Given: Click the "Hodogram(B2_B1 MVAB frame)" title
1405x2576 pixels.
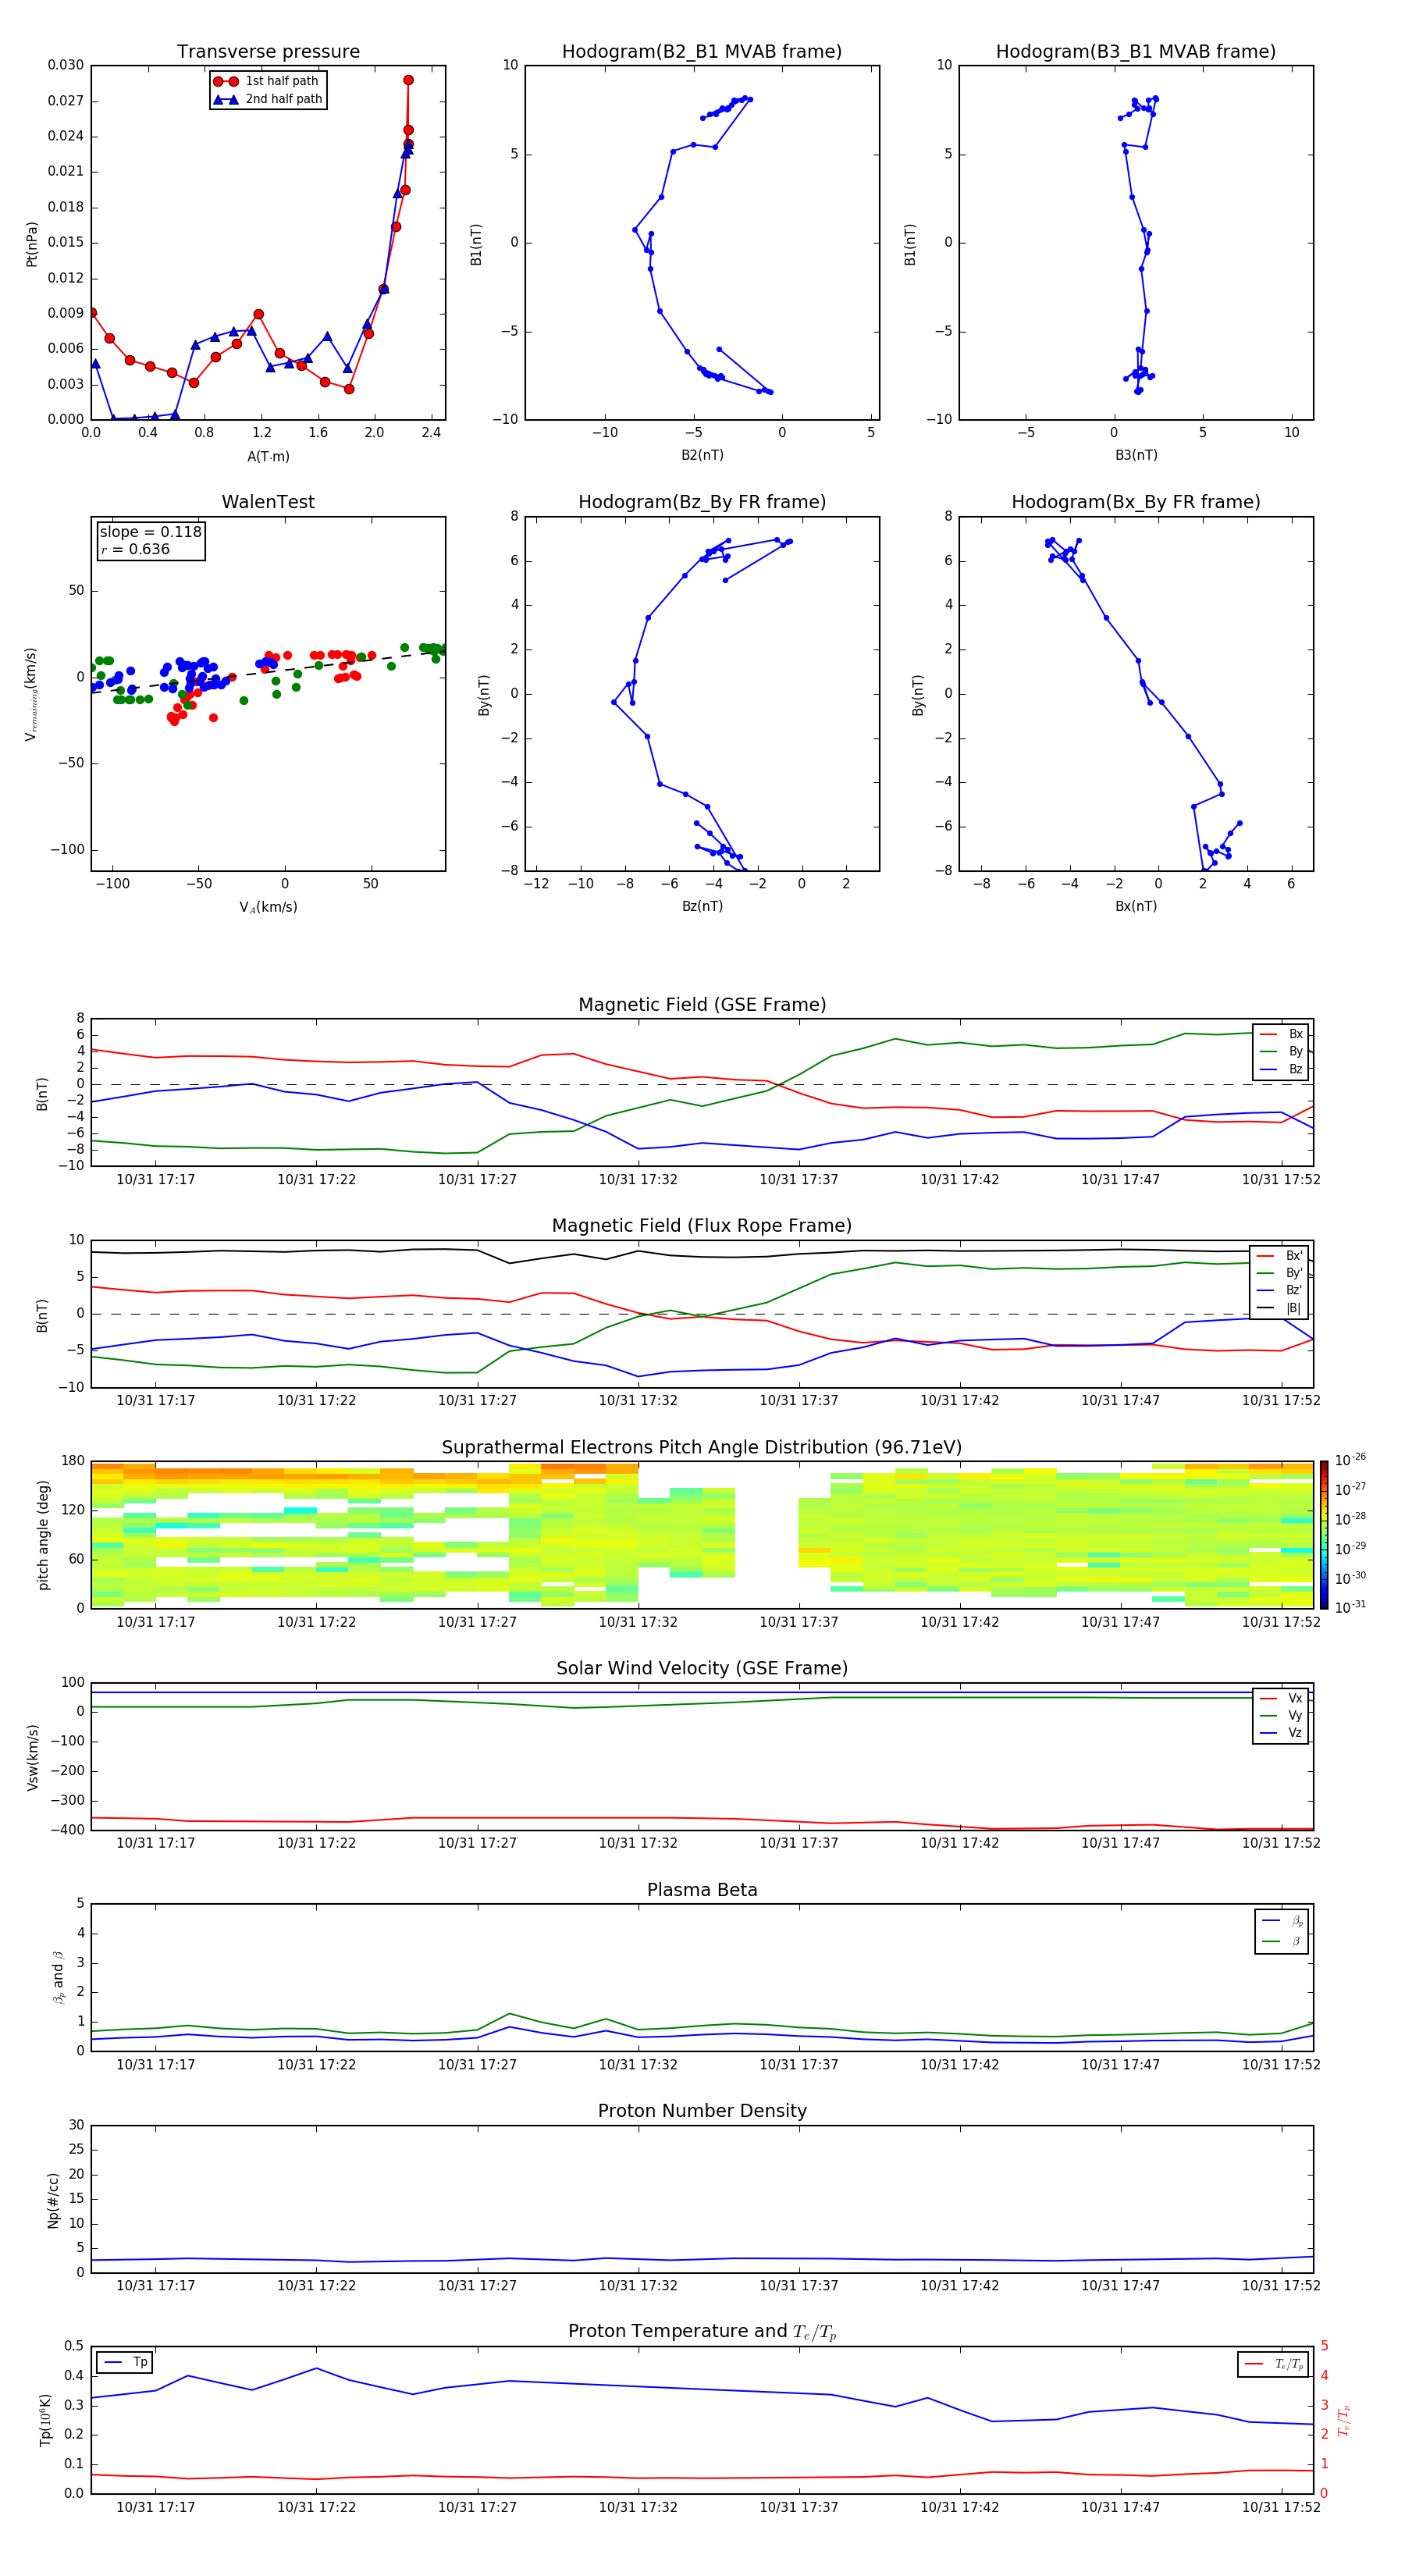Looking at the screenshot, I should [x=702, y=52].
